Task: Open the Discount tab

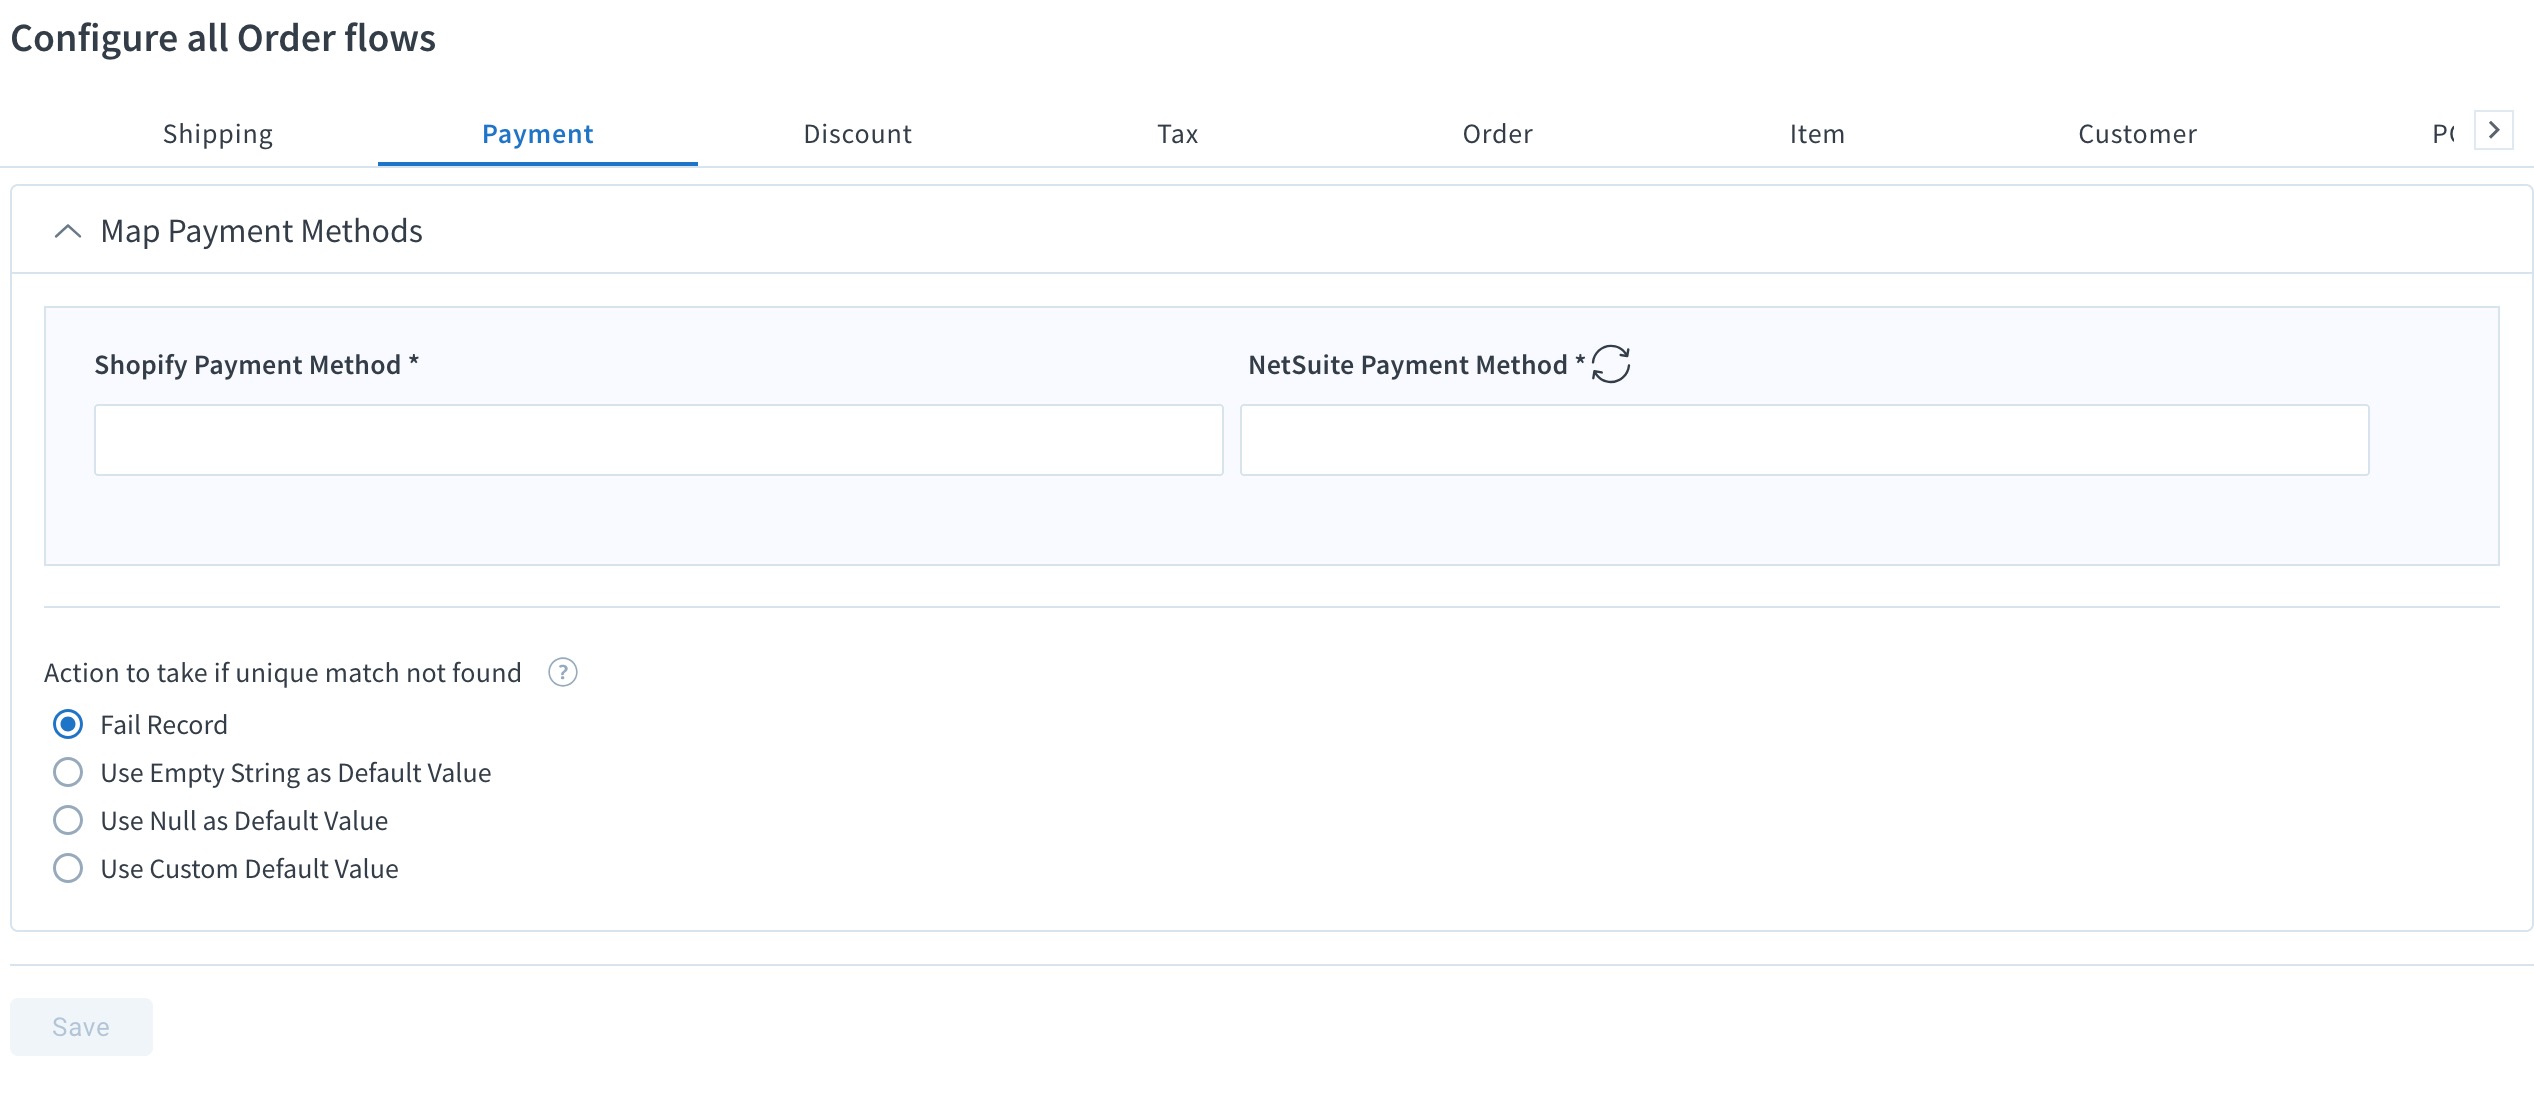Action: pos(858,134)
